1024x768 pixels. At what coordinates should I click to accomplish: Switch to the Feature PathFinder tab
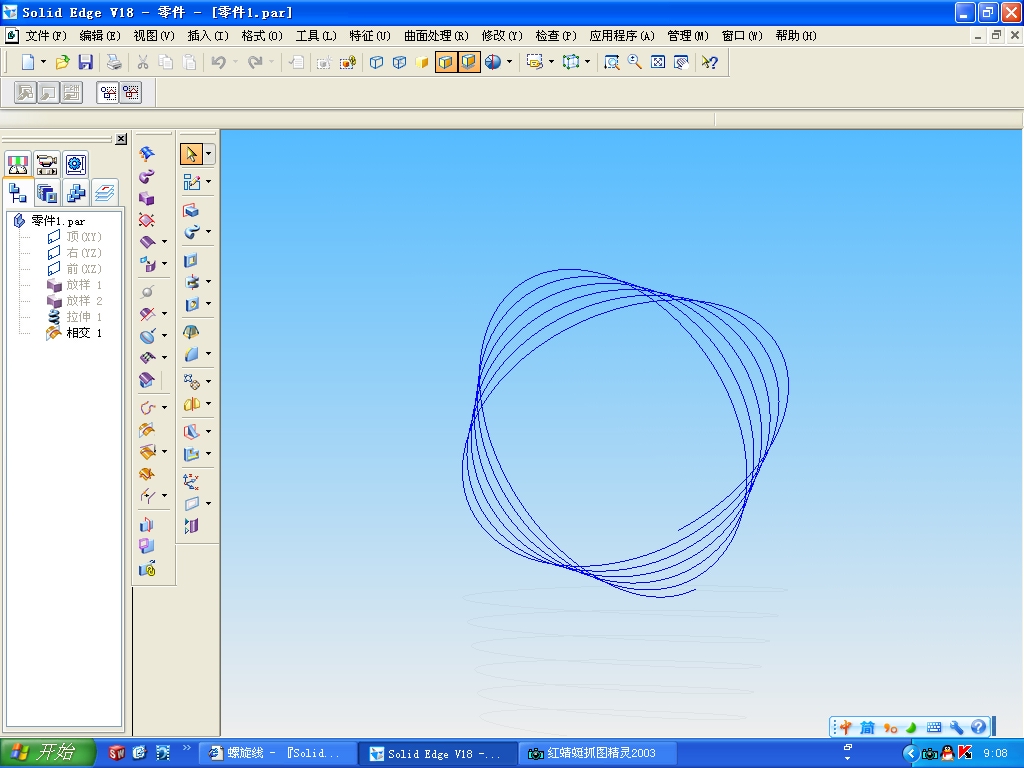pos(18,193)
